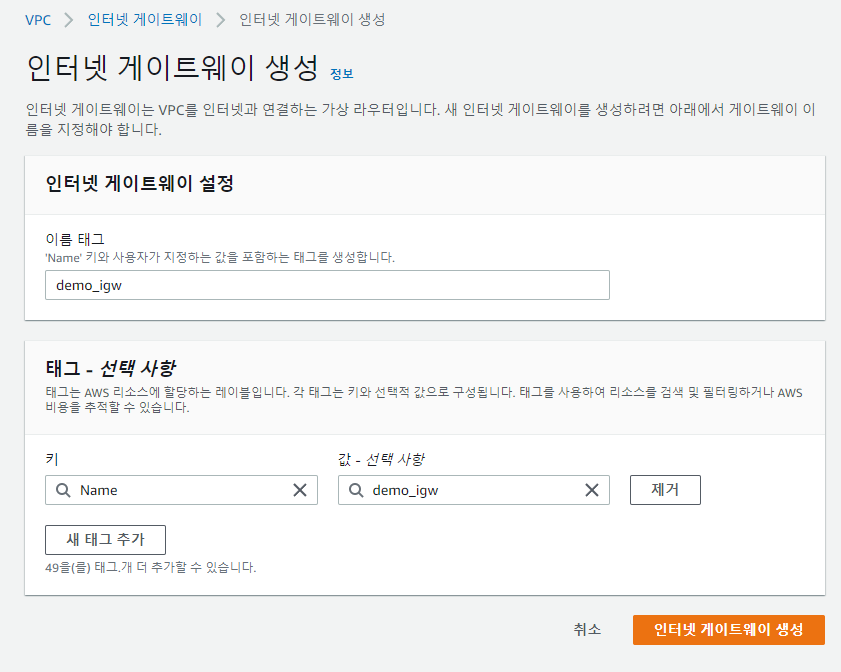The image size is (841, 672).
Task: Click the 인터넷 게이트웨이 설정 section heading
Action: (139, 183)
